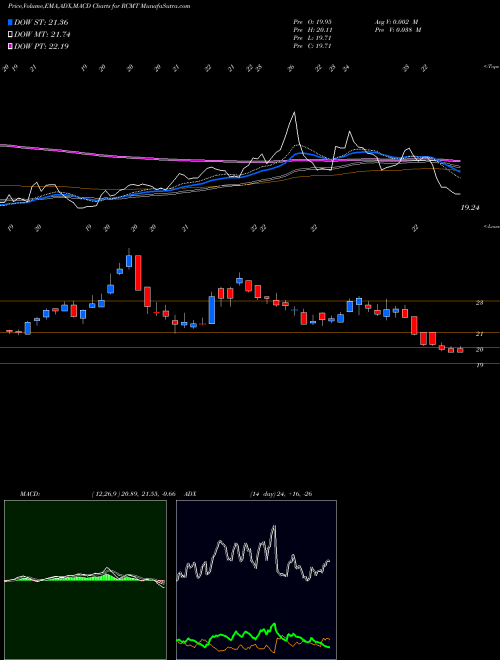The image size is (500, 660).
Task: Open the green MACD histogram panel
Action: pyautogui.click(x=85, y=580)
